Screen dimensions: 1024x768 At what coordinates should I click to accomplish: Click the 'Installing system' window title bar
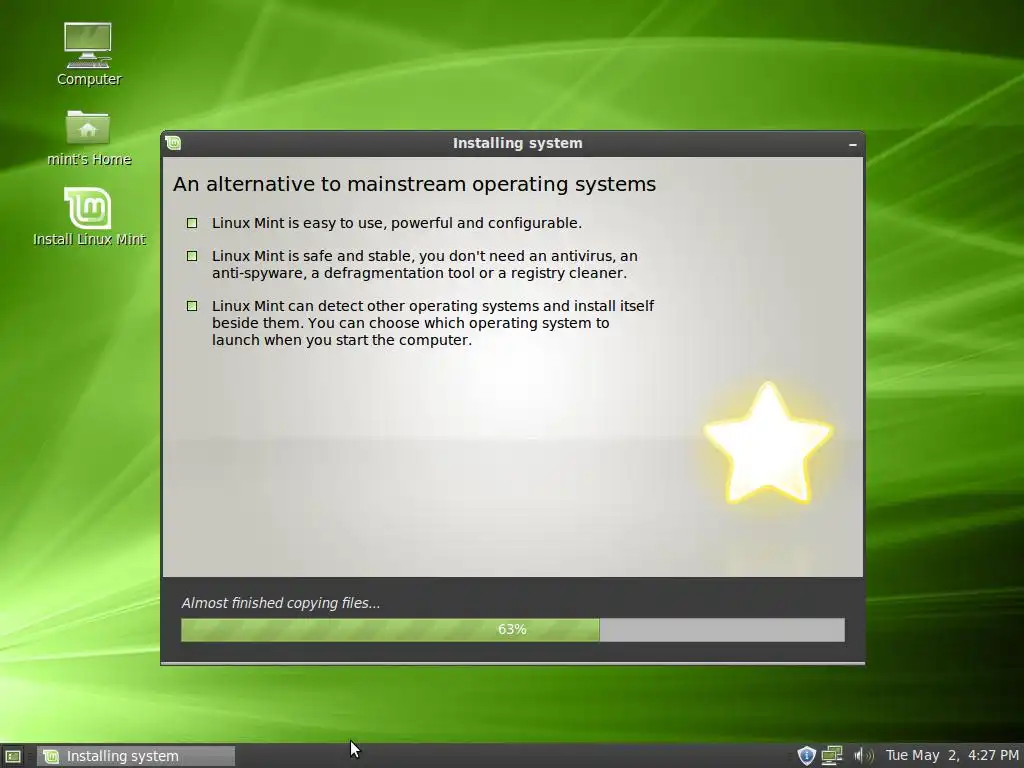pos(513,144)
